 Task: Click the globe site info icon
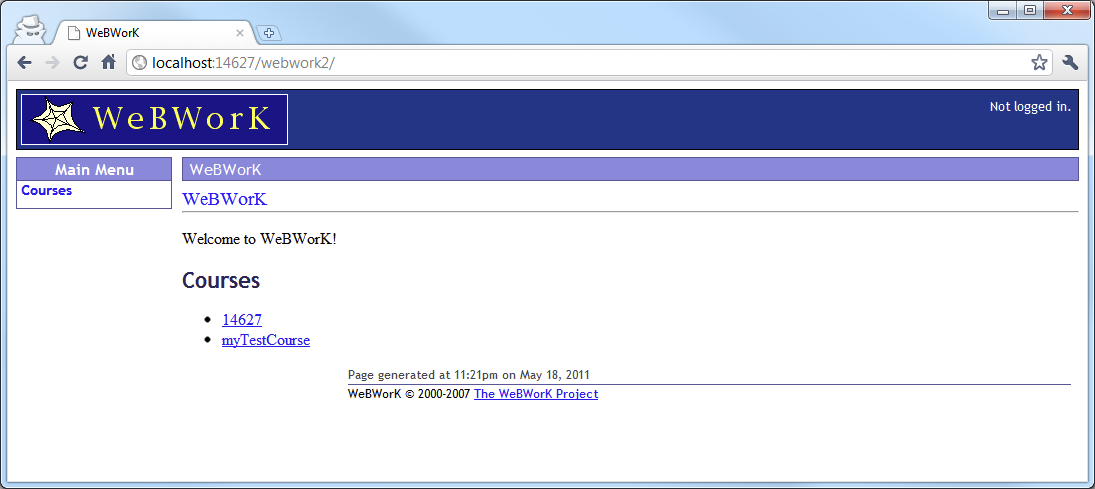click(x=139, y=63)
